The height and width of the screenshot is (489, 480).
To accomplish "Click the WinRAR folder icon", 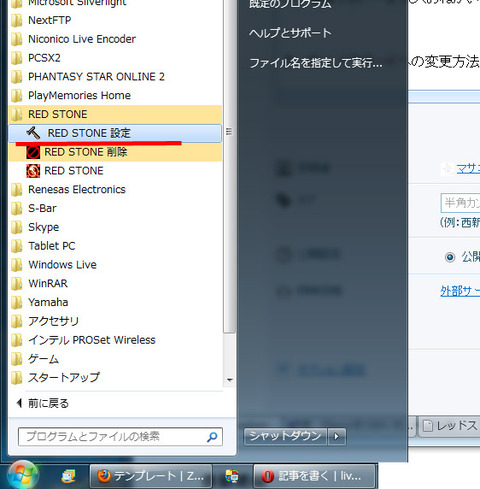I will (x=16, y=284).
